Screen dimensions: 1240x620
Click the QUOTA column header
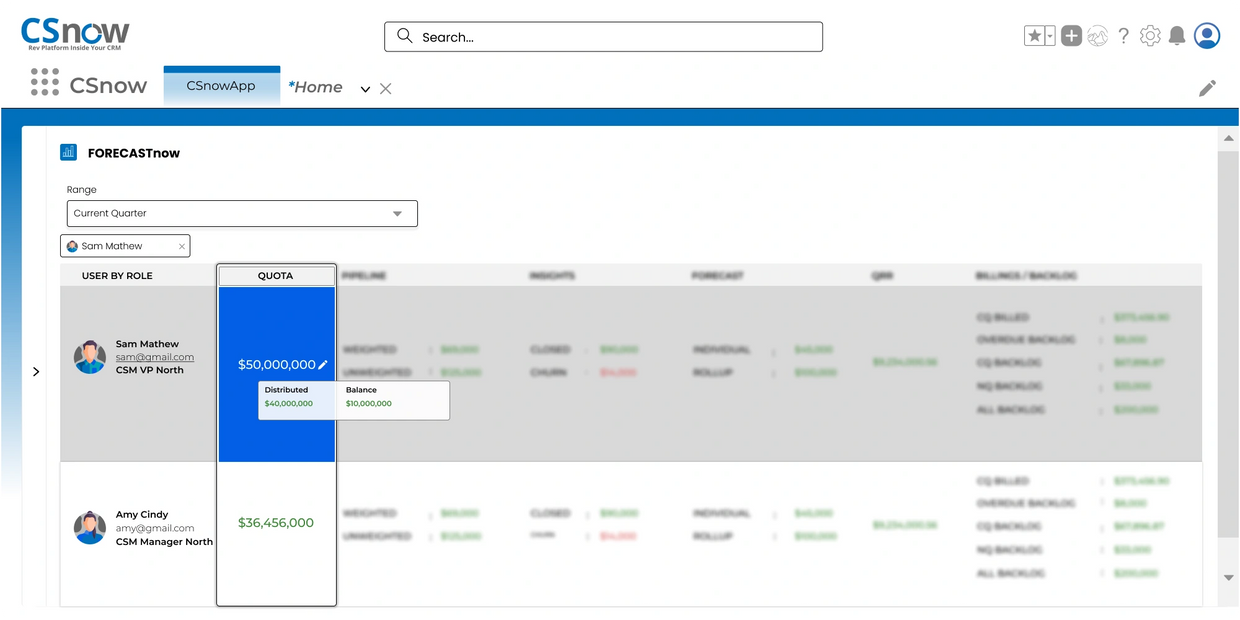point(276,276)
